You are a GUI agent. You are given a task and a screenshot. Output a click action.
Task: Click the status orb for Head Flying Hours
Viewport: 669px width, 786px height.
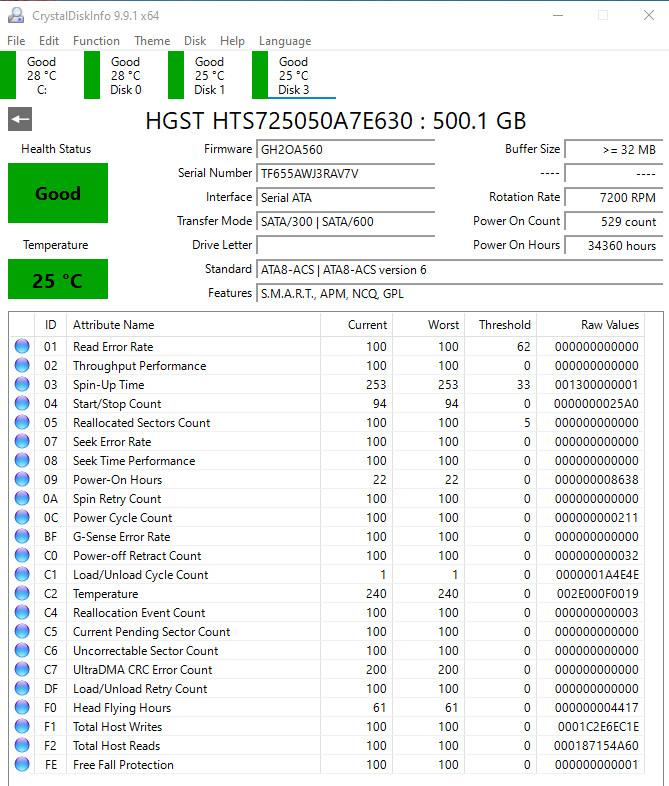[22, 707]
